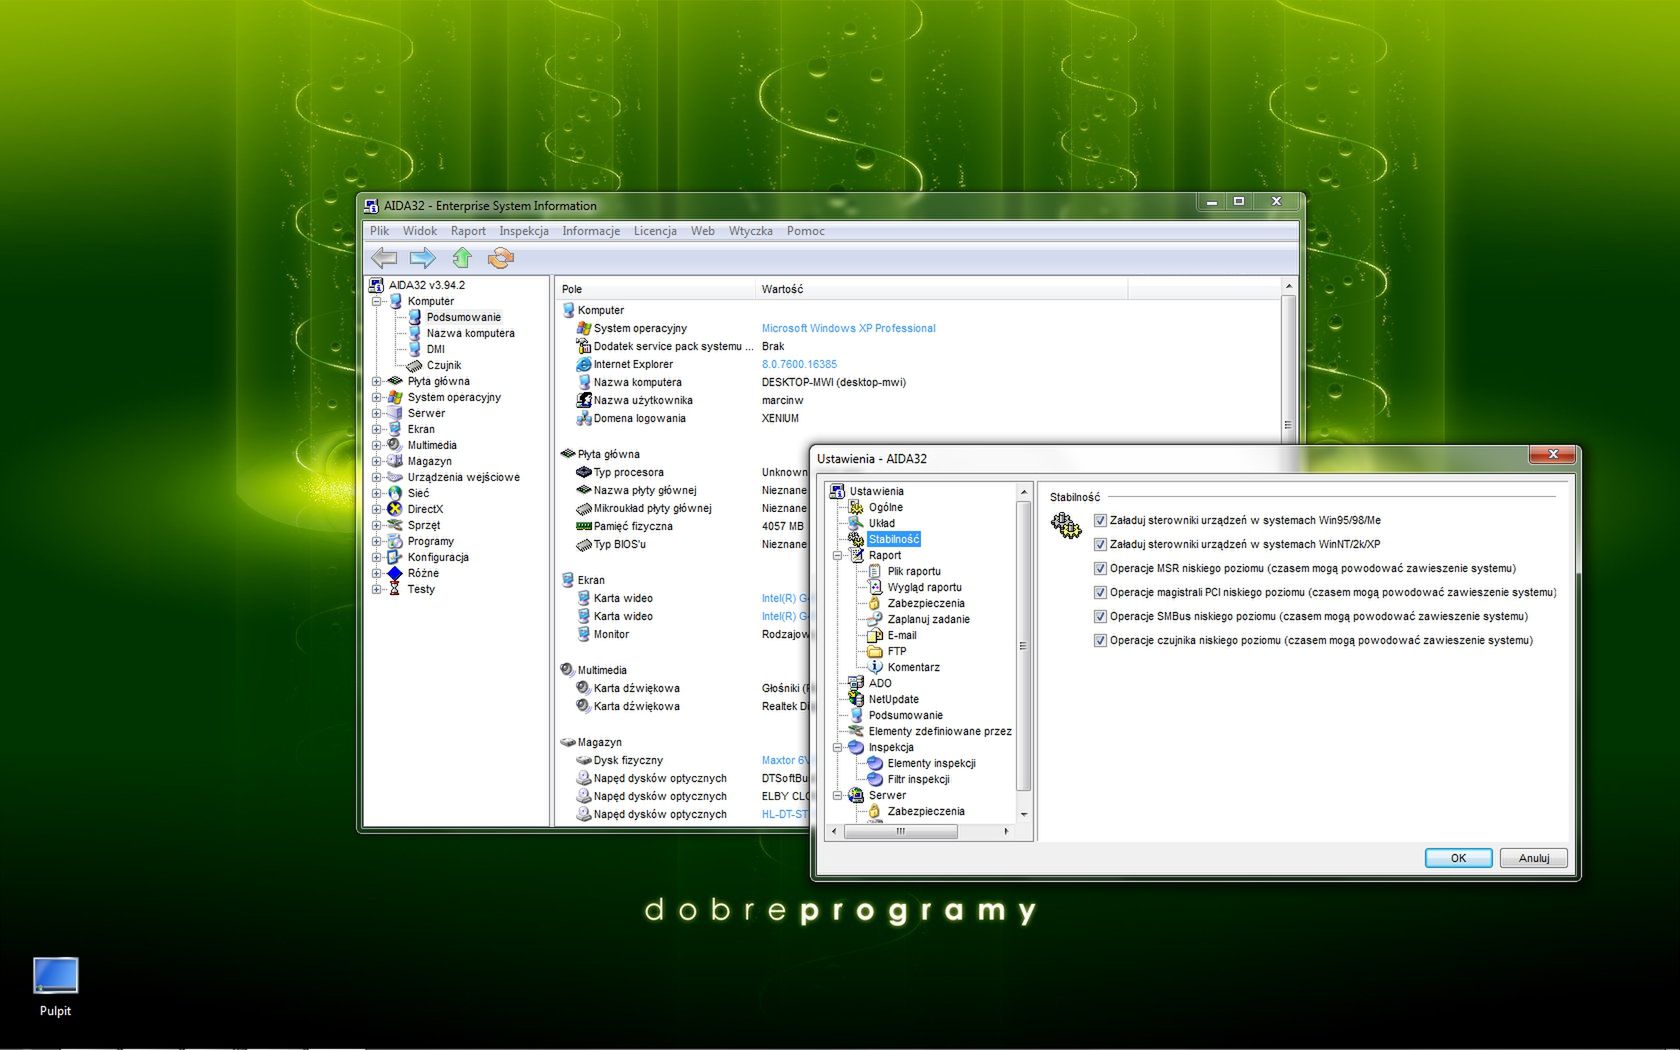
Task: Click the Układ icon in settings tree
Action: coord(856,523)
